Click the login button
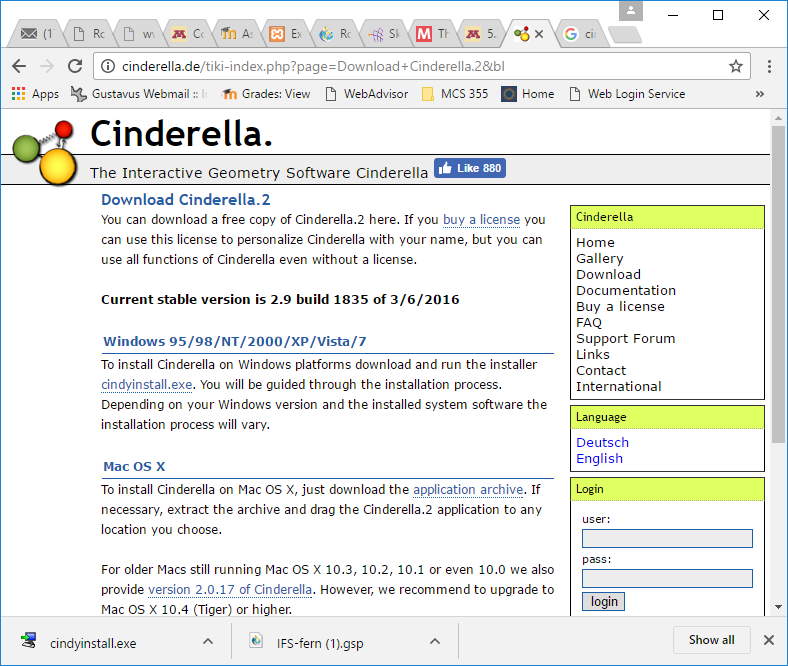The image size is (788, 666). (603, 602)
